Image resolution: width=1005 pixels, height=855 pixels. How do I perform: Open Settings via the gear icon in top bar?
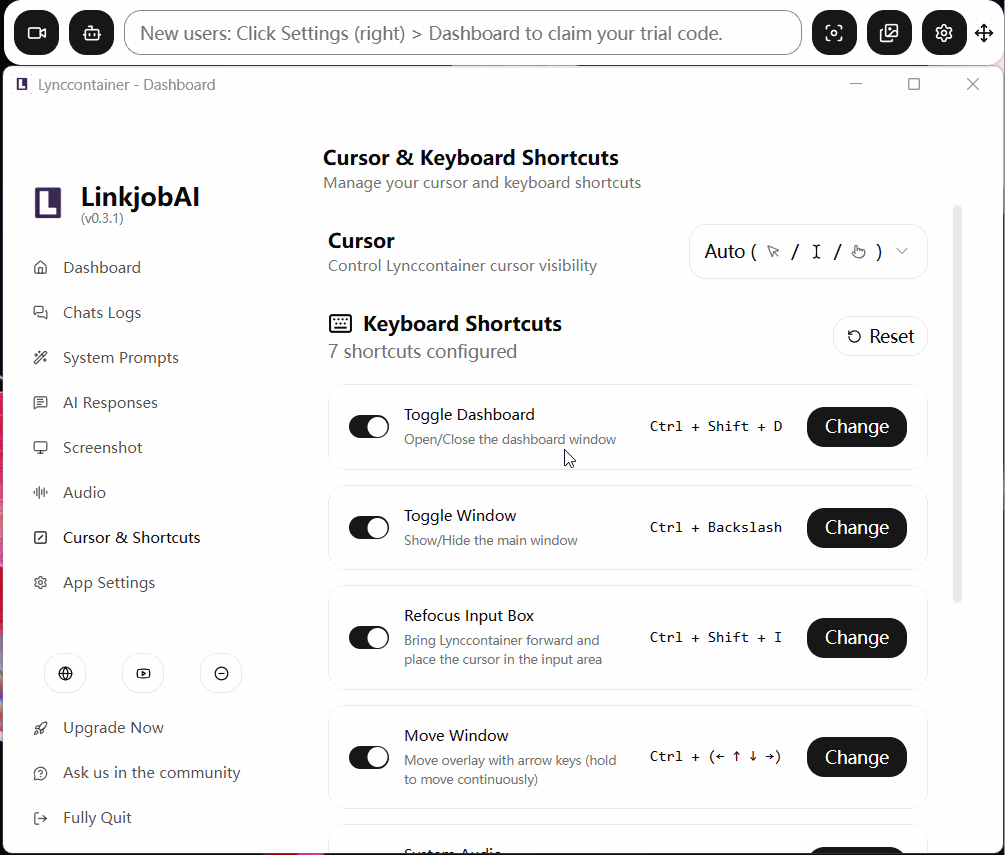(x=944, y=33)
